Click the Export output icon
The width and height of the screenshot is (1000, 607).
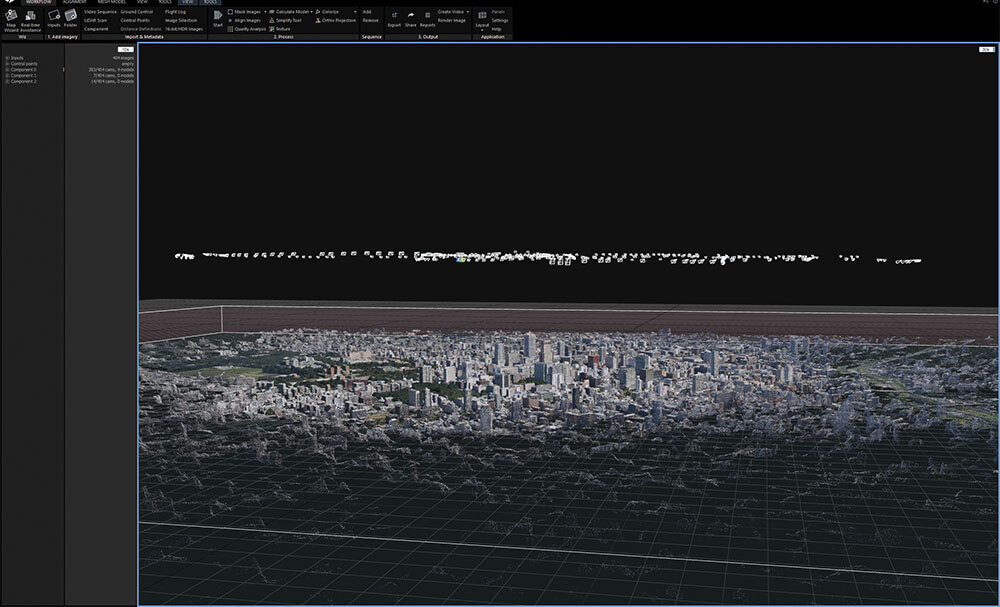point(394,16)
